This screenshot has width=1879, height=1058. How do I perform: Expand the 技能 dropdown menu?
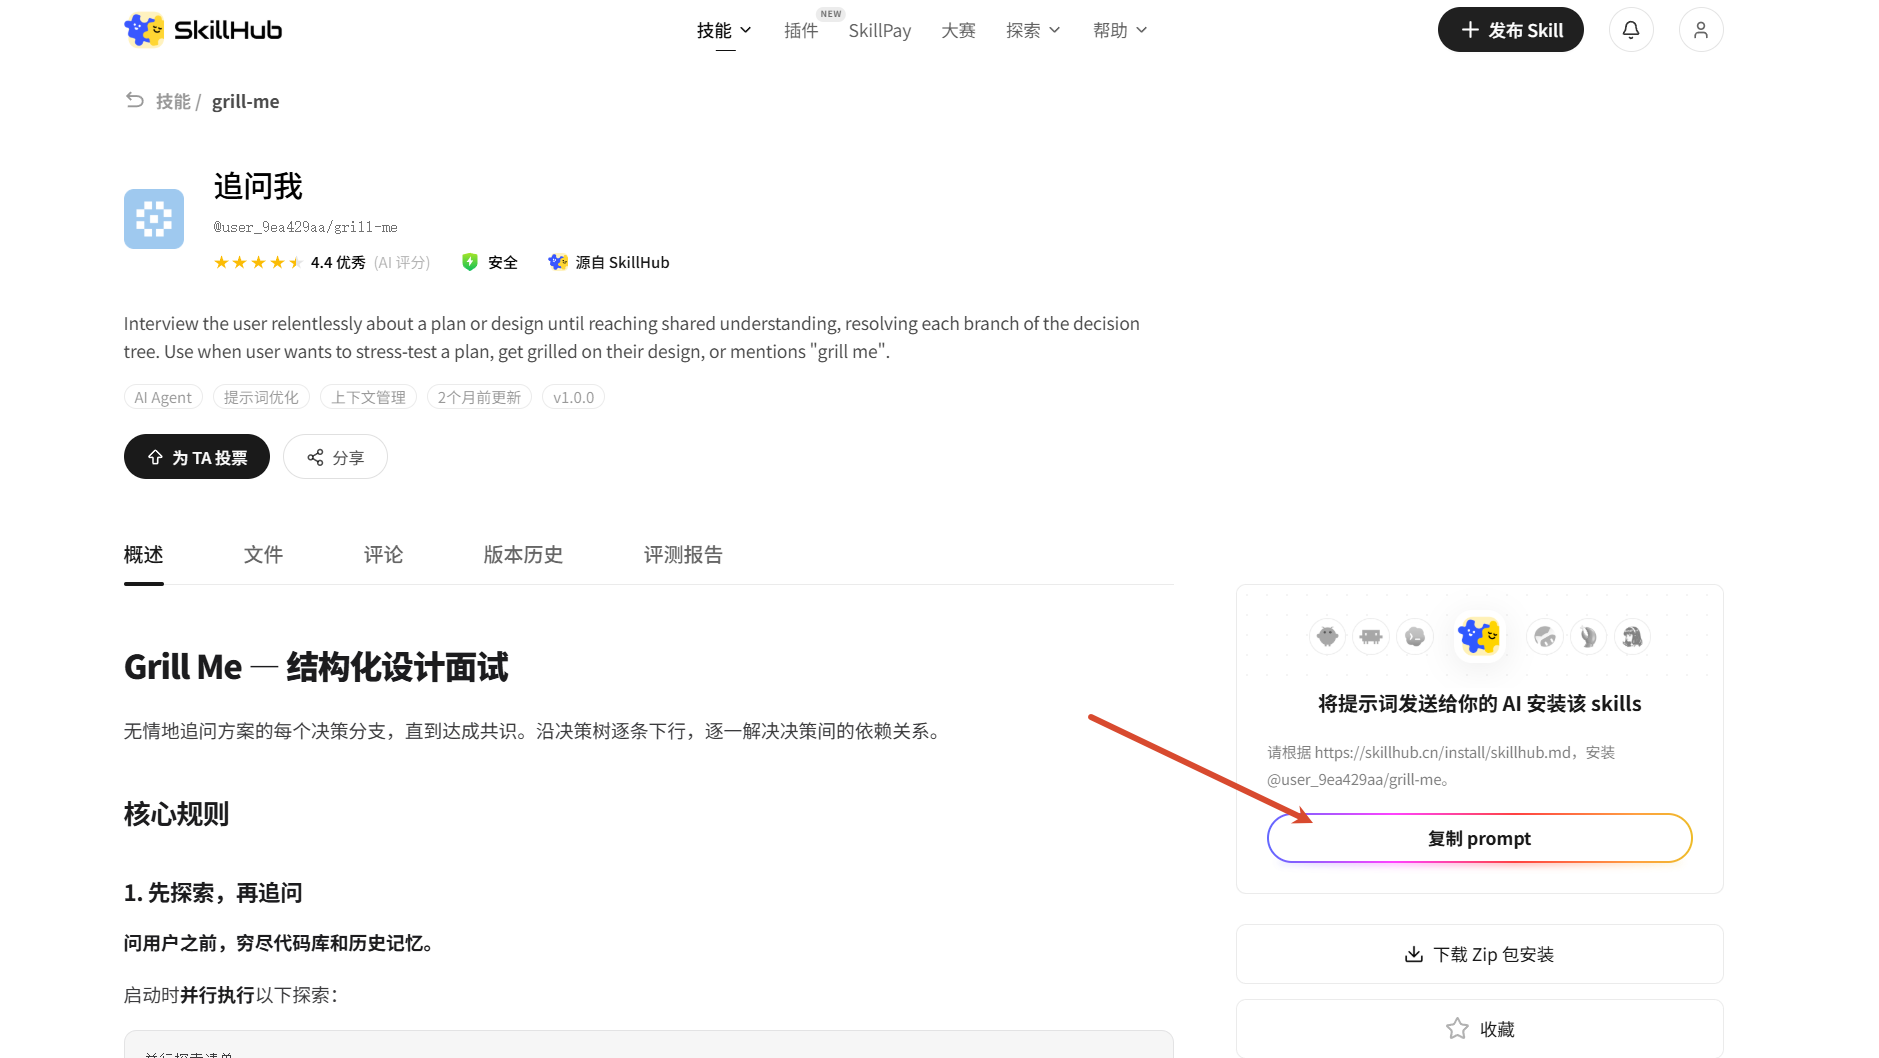(x=724, y=30)
